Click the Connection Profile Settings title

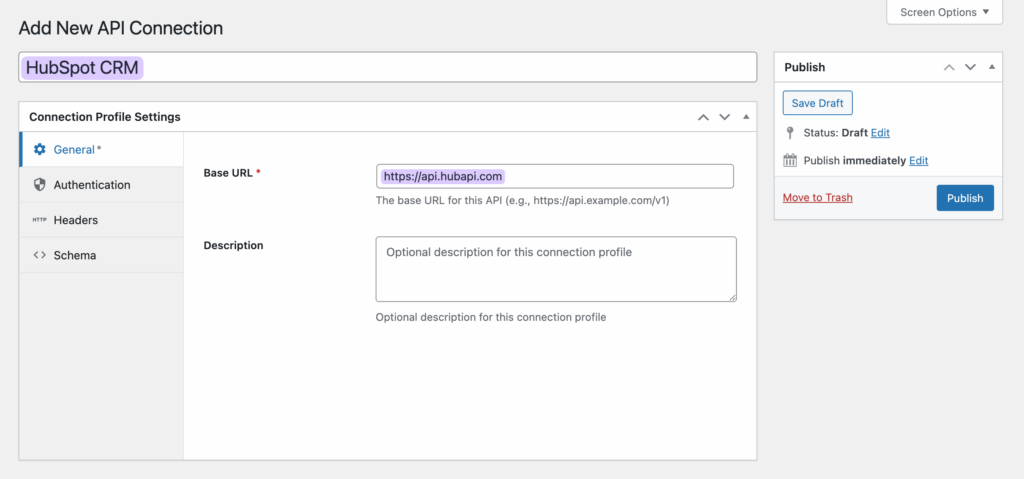(105, 118)
